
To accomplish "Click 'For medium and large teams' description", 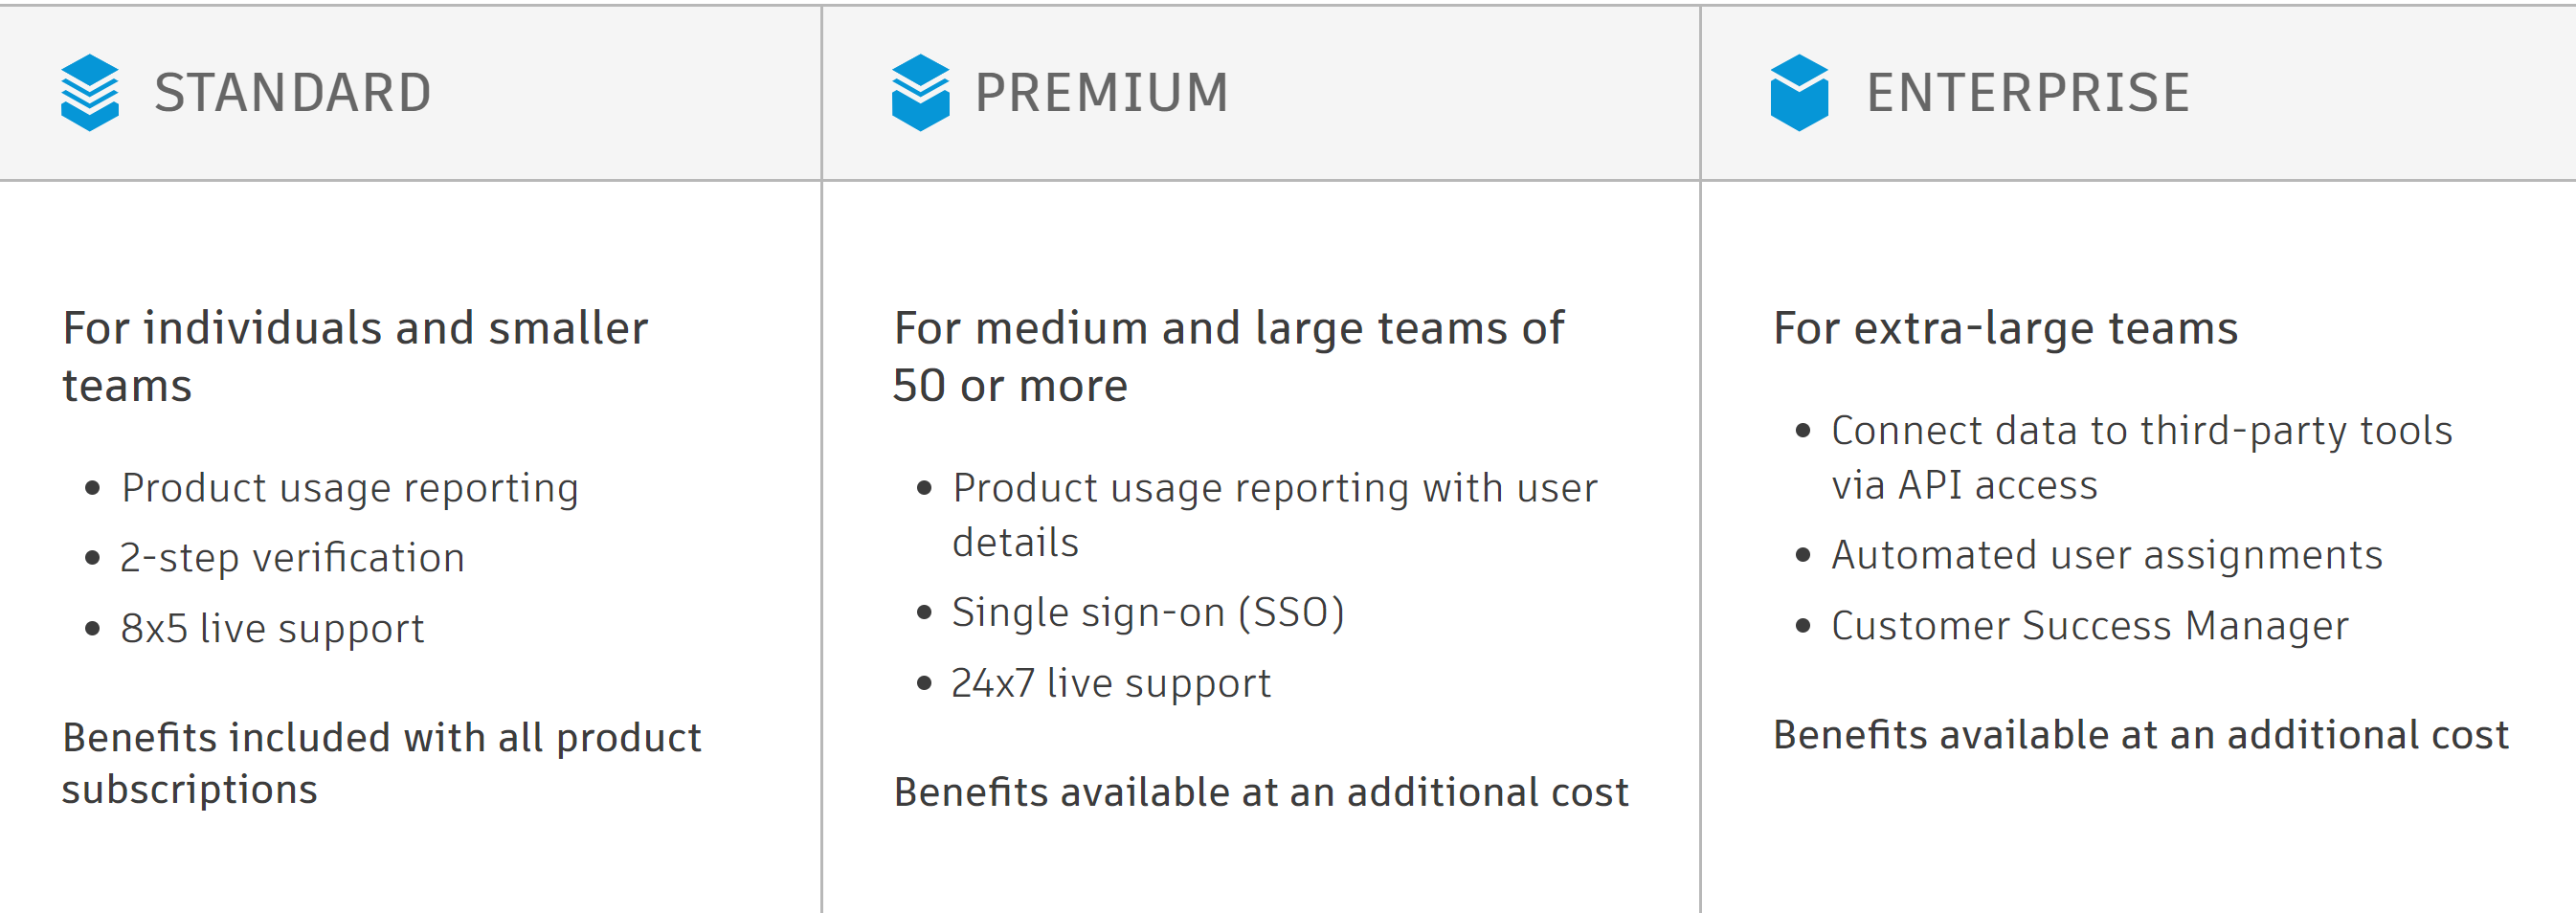I will 1228,356.
